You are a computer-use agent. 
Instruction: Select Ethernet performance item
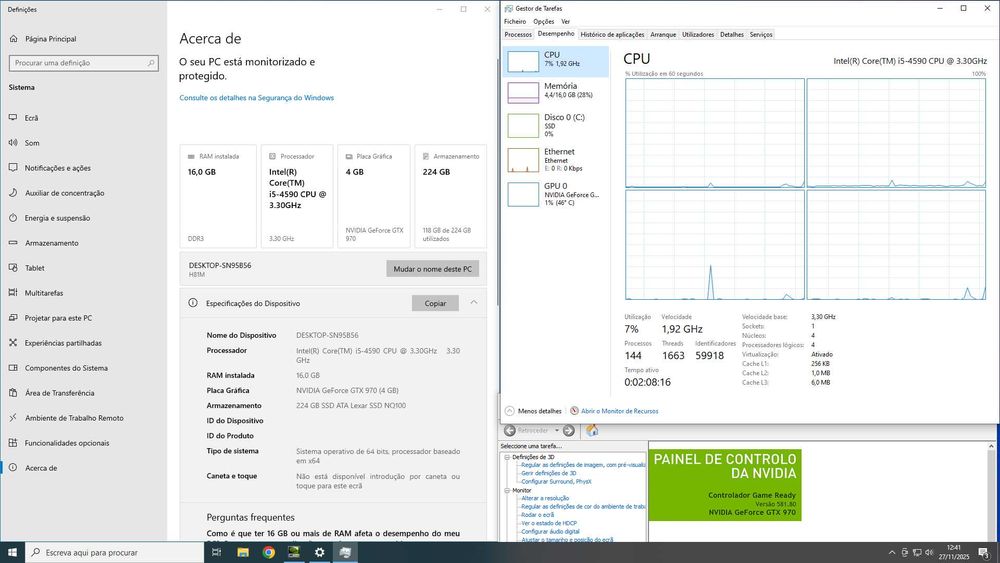click(555, 160)
